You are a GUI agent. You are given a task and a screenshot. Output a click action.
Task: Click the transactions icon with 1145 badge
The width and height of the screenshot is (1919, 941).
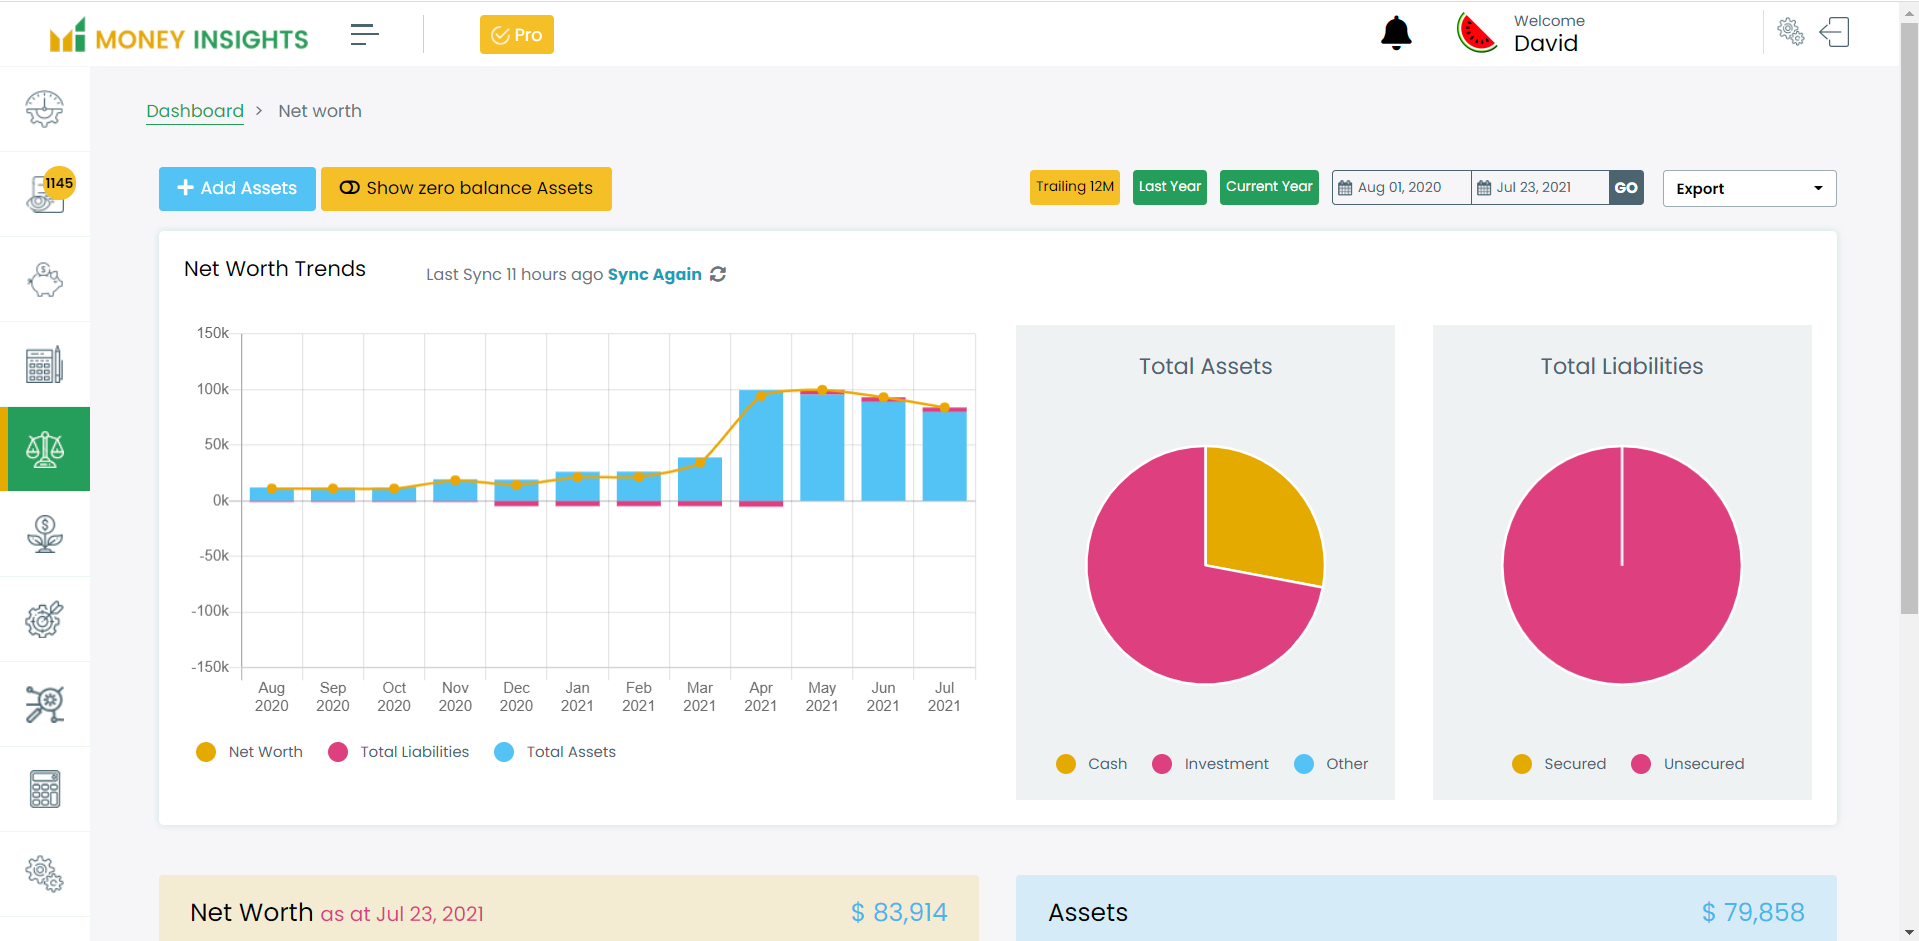(x=45, y=194)
